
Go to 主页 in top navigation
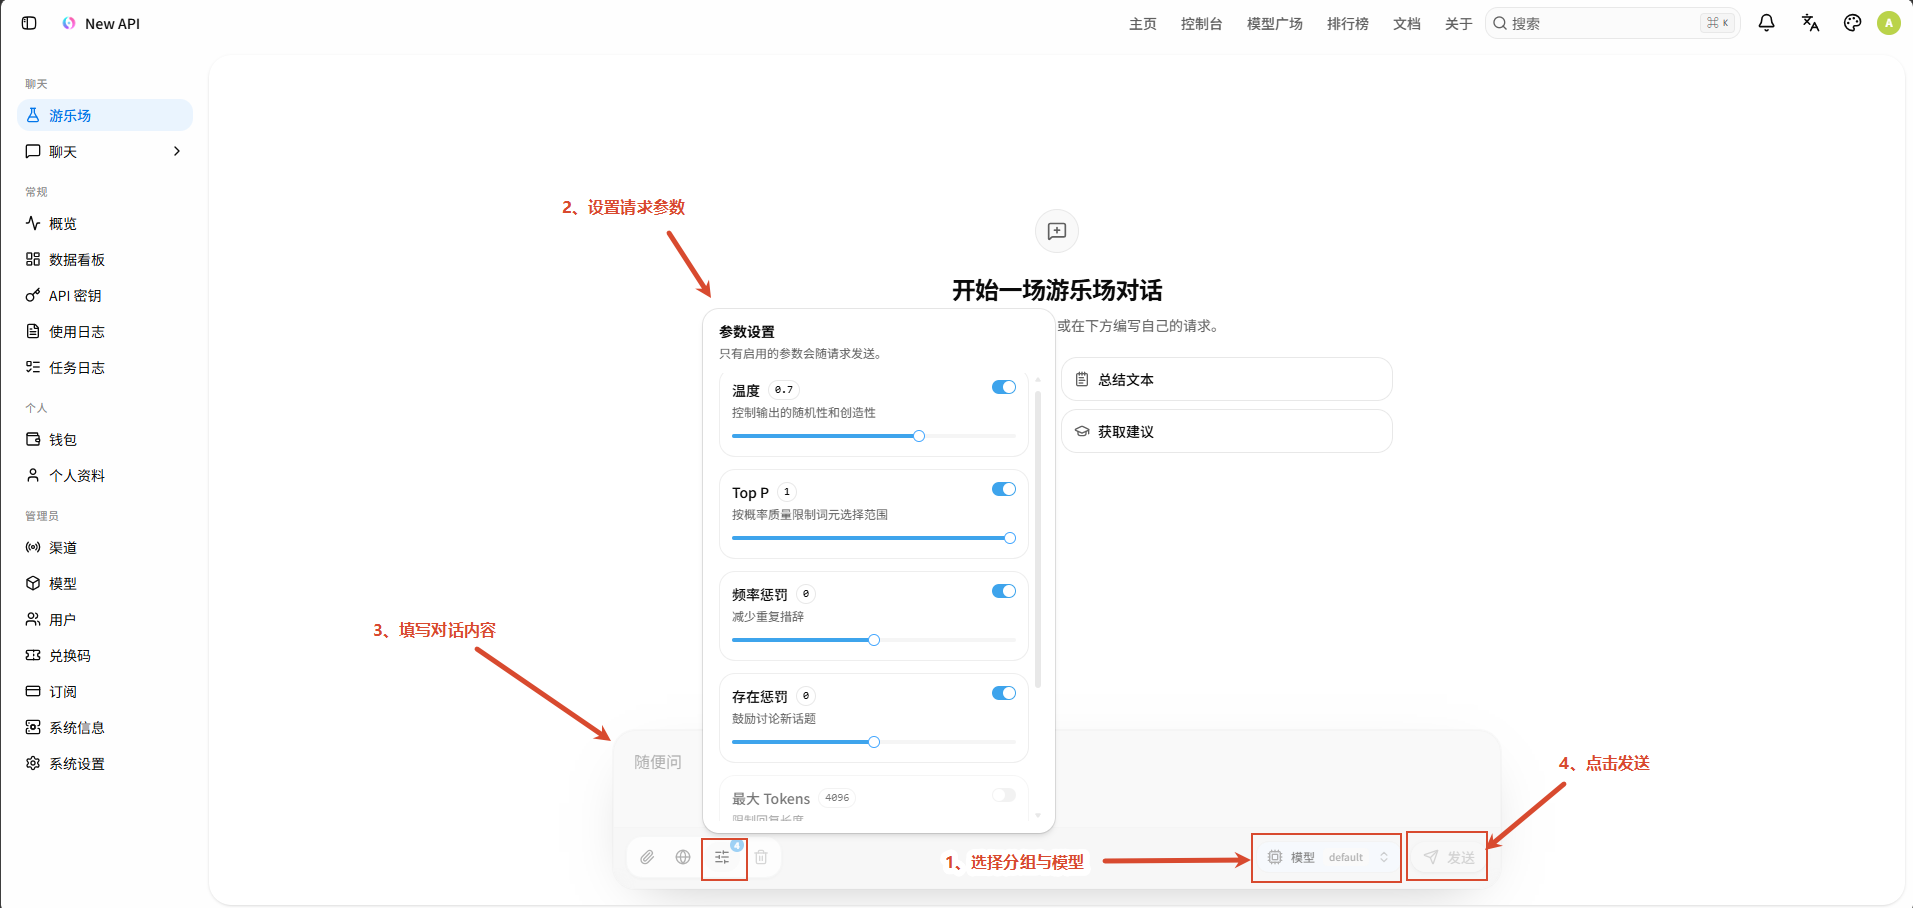tap(1143, 23)
